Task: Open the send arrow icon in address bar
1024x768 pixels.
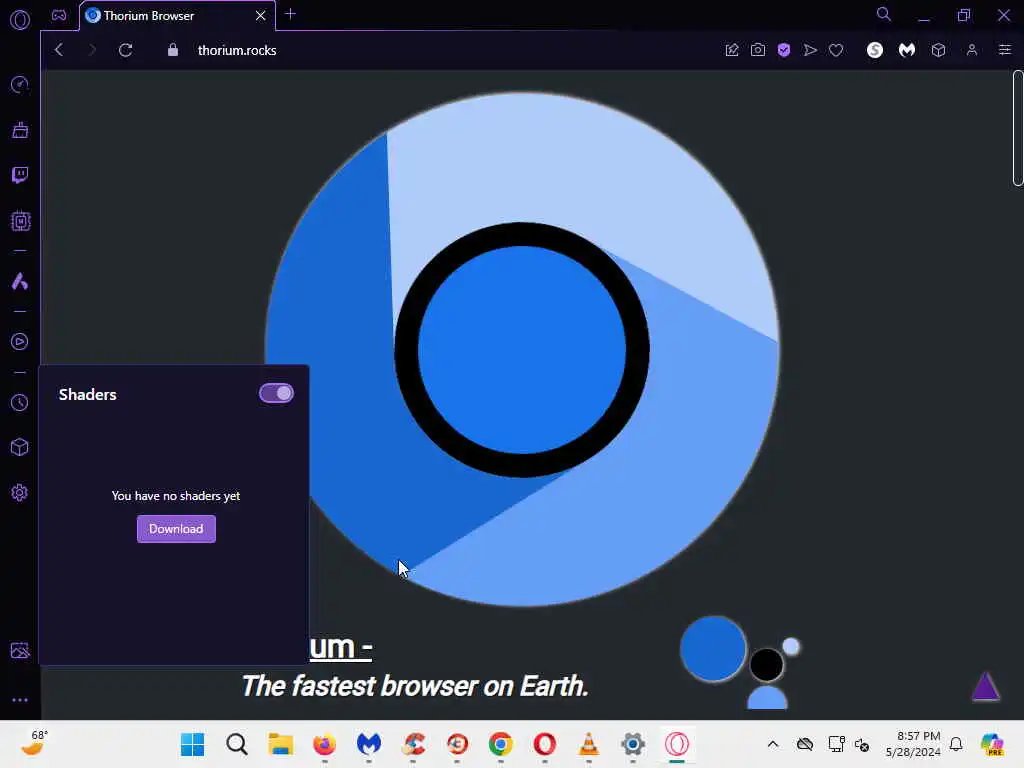Action: pos(810,50)
